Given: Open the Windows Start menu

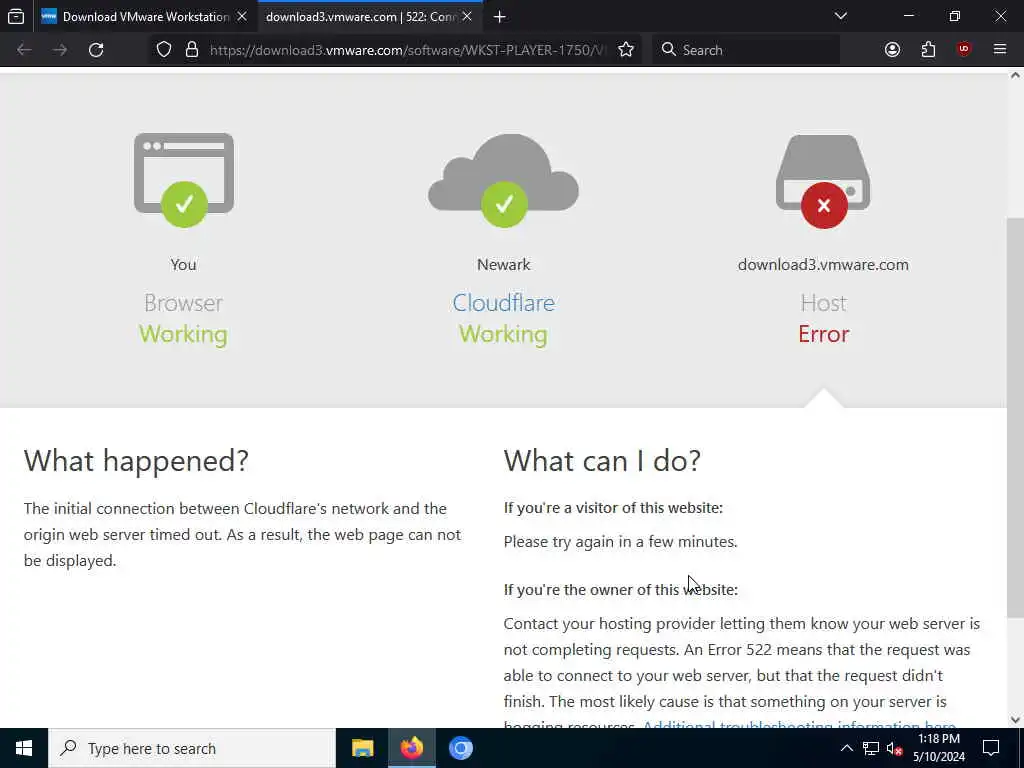Looking at the screenshot, I should (x=24, y=748).
